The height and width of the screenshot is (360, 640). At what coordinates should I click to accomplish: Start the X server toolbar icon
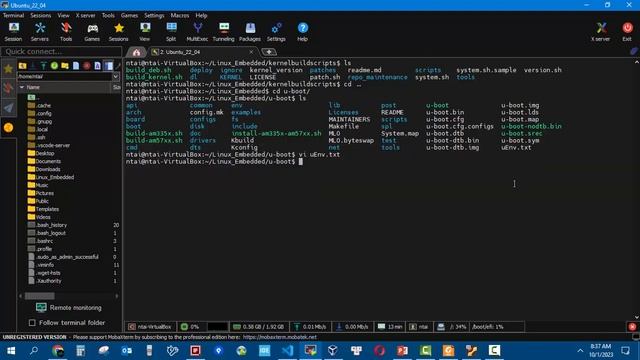point(601,32)
